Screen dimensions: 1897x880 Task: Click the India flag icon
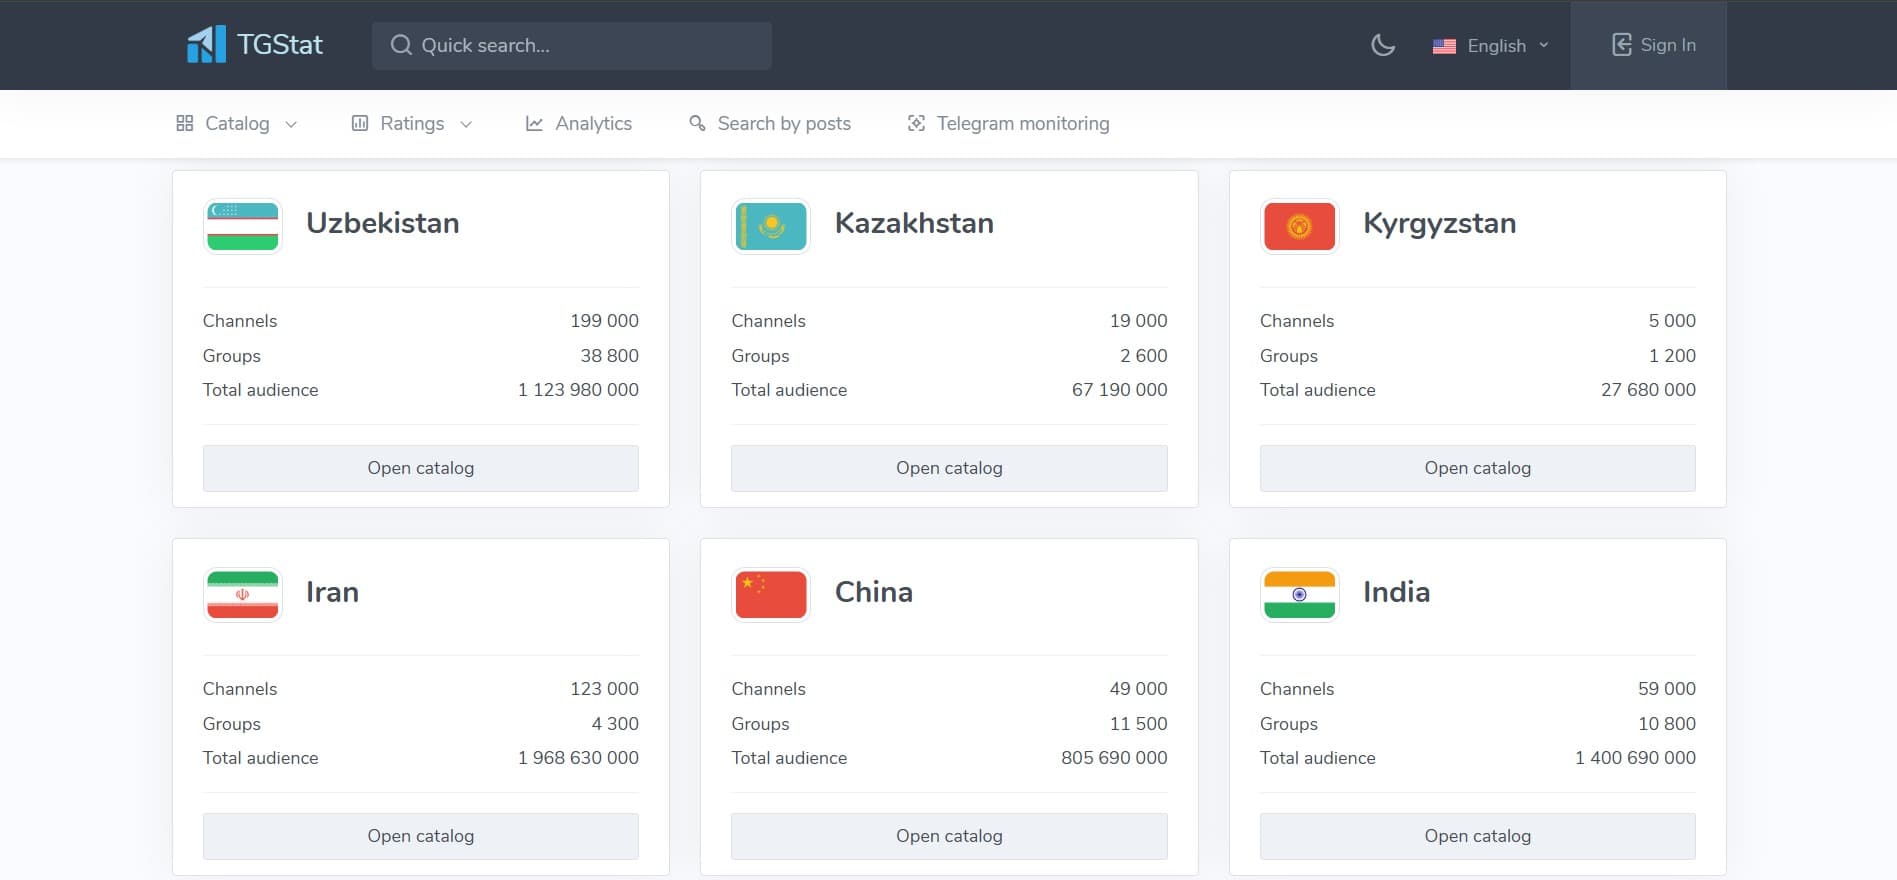(1299, 595)
